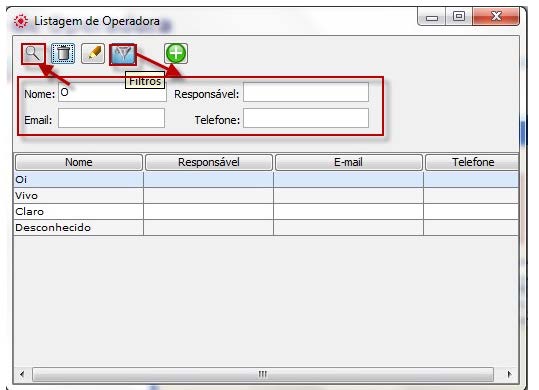
Task: Click the magnifying glass search icon
Action: [33, 54]
